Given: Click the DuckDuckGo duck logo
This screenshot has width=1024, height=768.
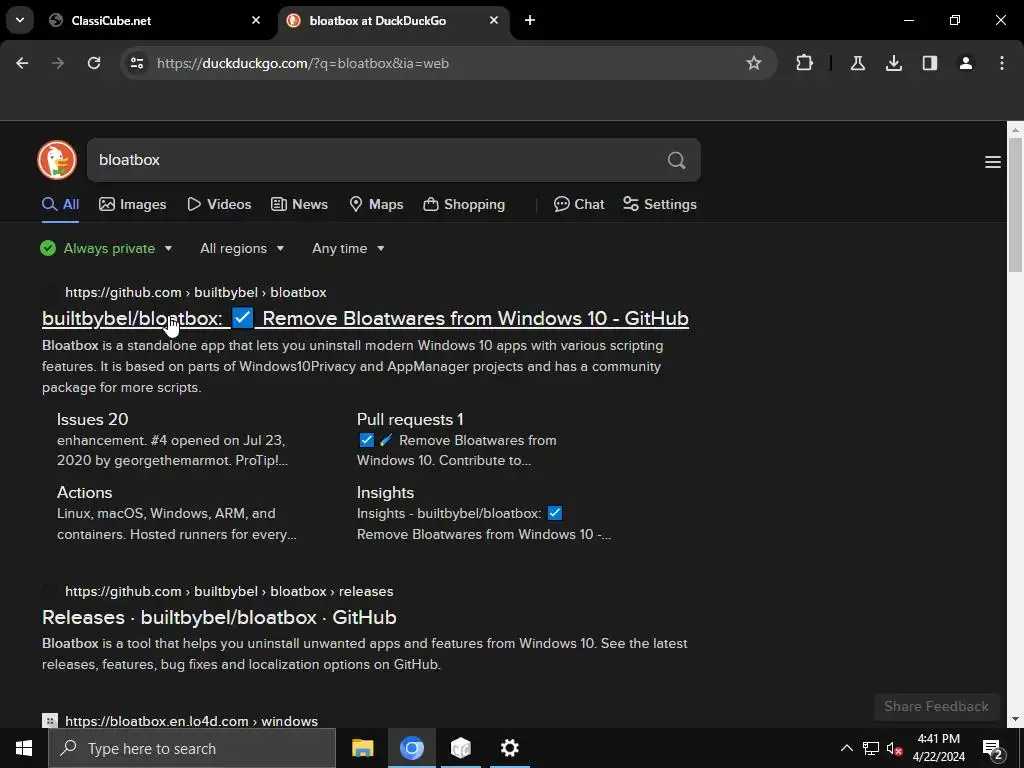Looking at the screenshot, I should click(x=57, y=160).
